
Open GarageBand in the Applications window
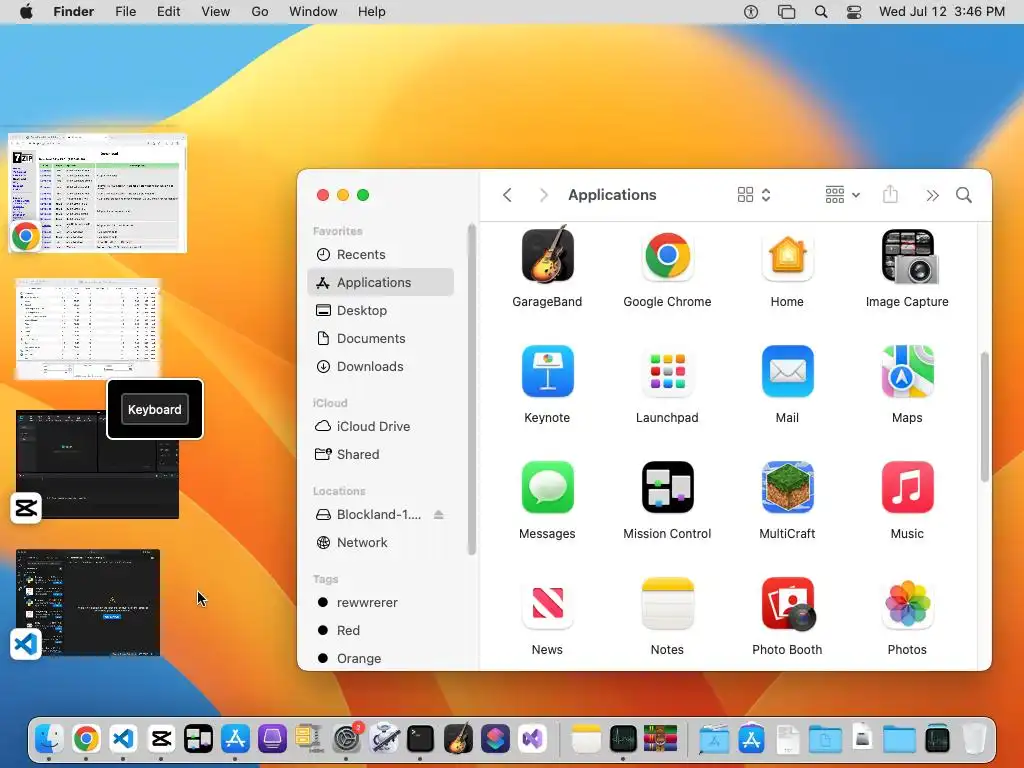point(547,255)
